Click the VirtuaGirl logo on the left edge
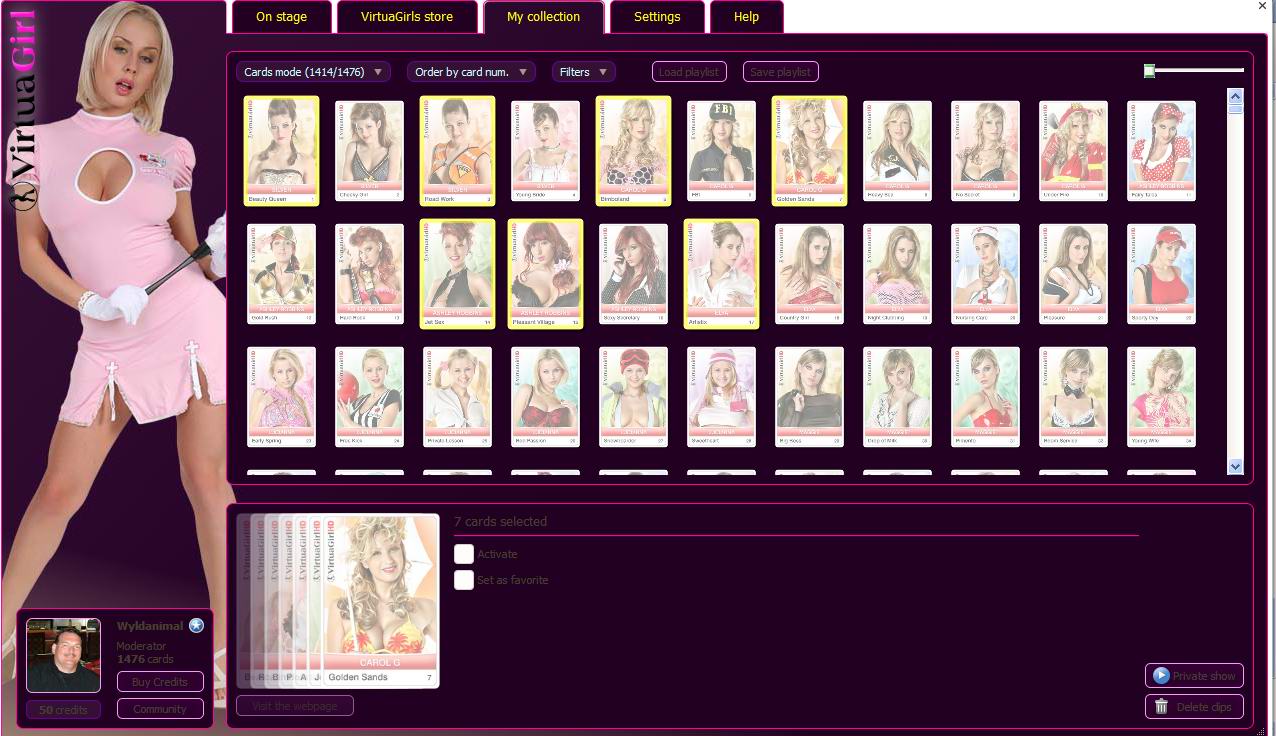The image size is (1276, 736). click(x=22, y=110)
